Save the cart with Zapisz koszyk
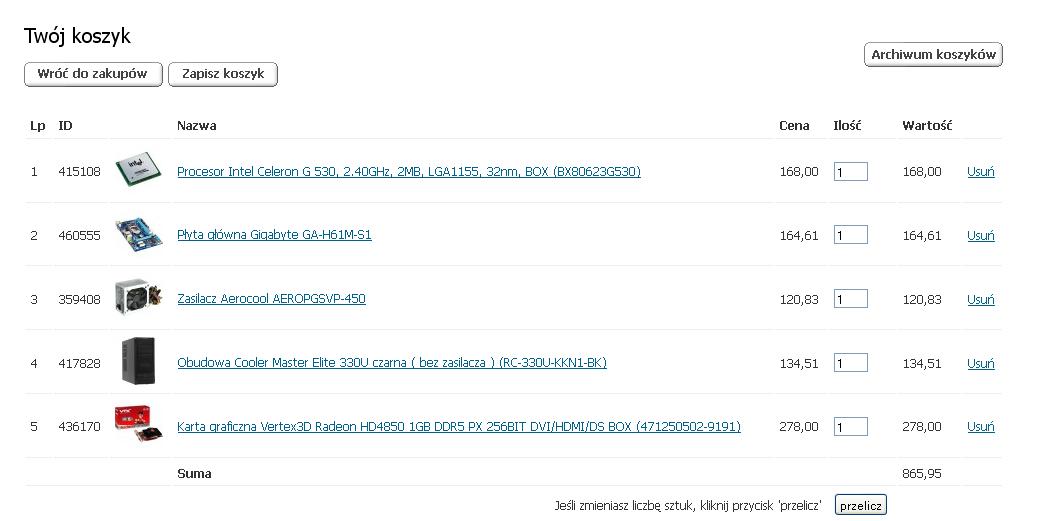 pyautogui.click(x=223, y=74)
